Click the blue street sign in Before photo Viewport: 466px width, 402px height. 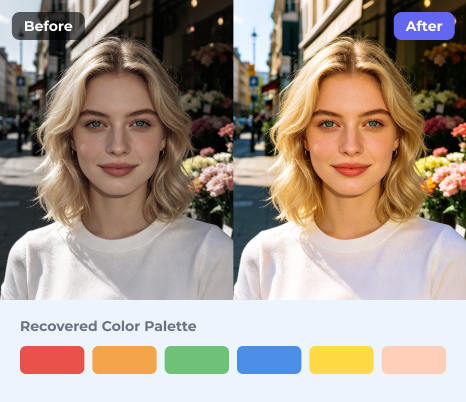coord(21,81)
